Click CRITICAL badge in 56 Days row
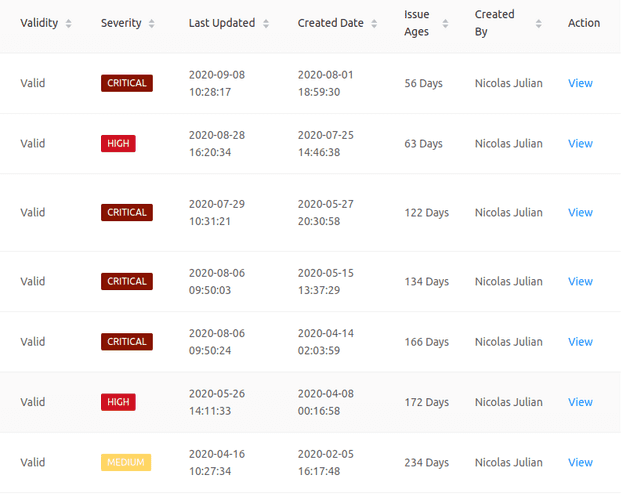Screen dimensions: 630x494 tap(127, 83)
